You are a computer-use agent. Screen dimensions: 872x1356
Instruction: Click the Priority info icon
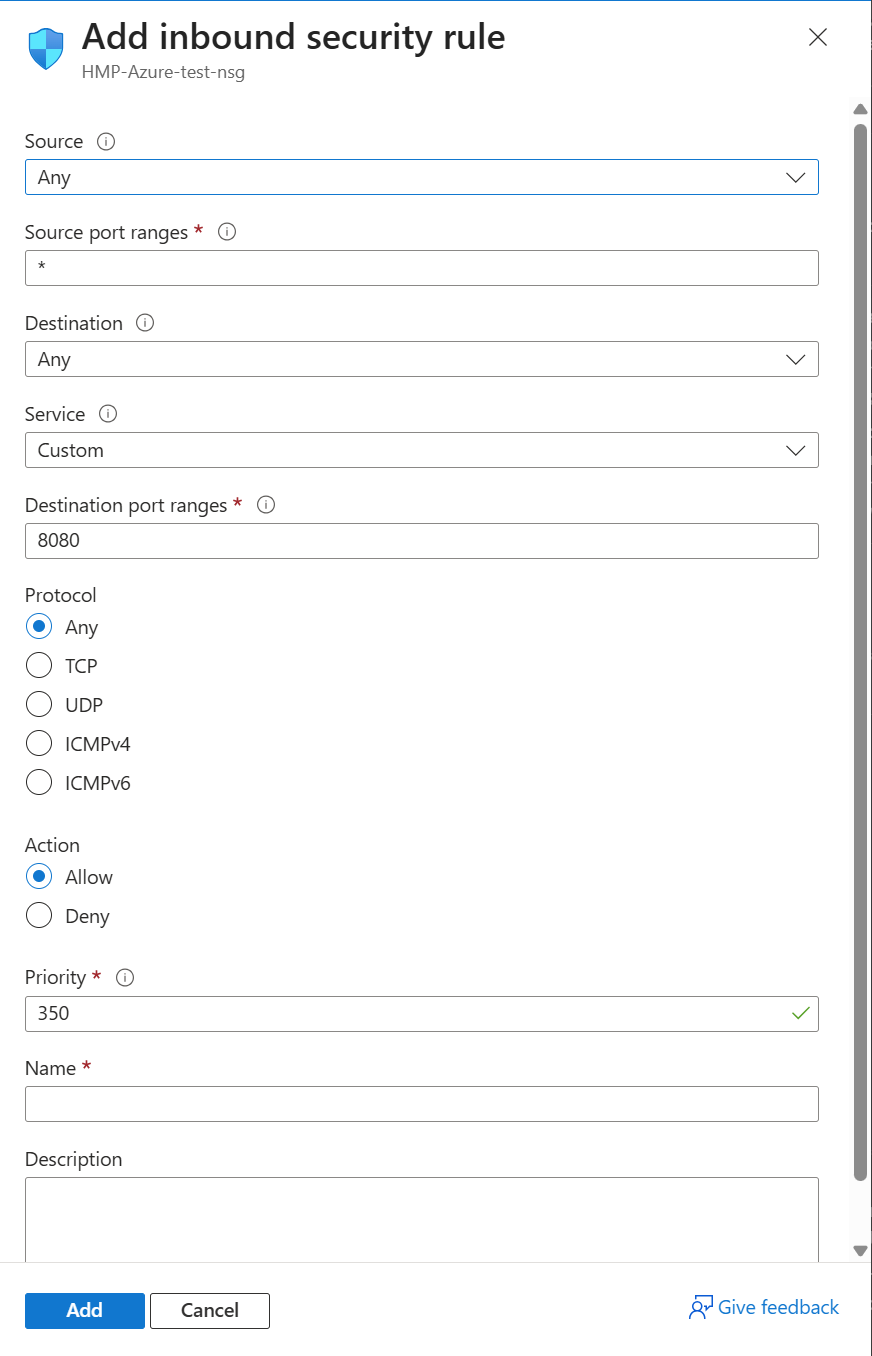pyautogui.click(x=125, y=978)
